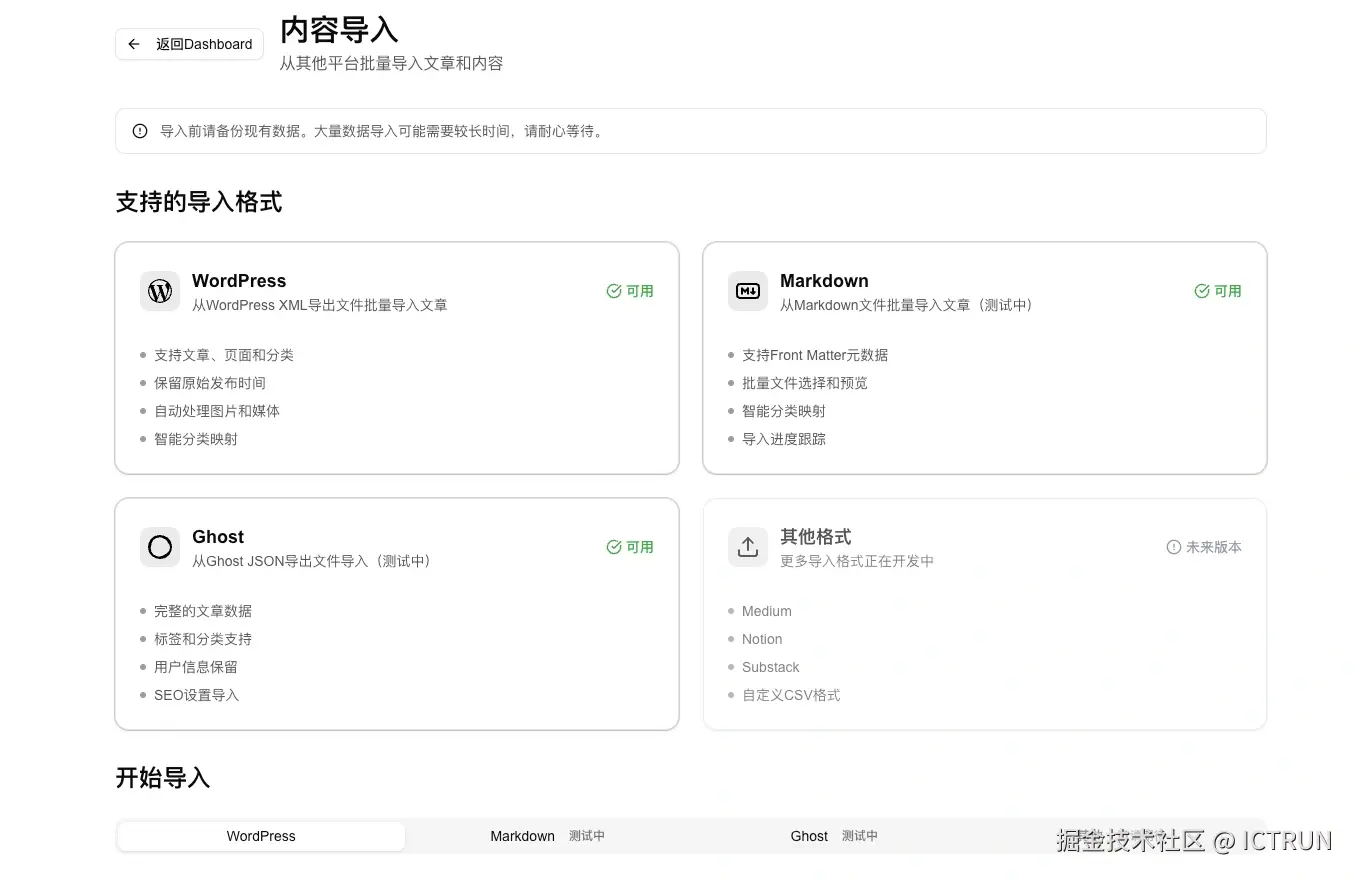Click 标签和分类支持 list item
The width and height of the screenshot is (1357, 879).
[203, 639]
